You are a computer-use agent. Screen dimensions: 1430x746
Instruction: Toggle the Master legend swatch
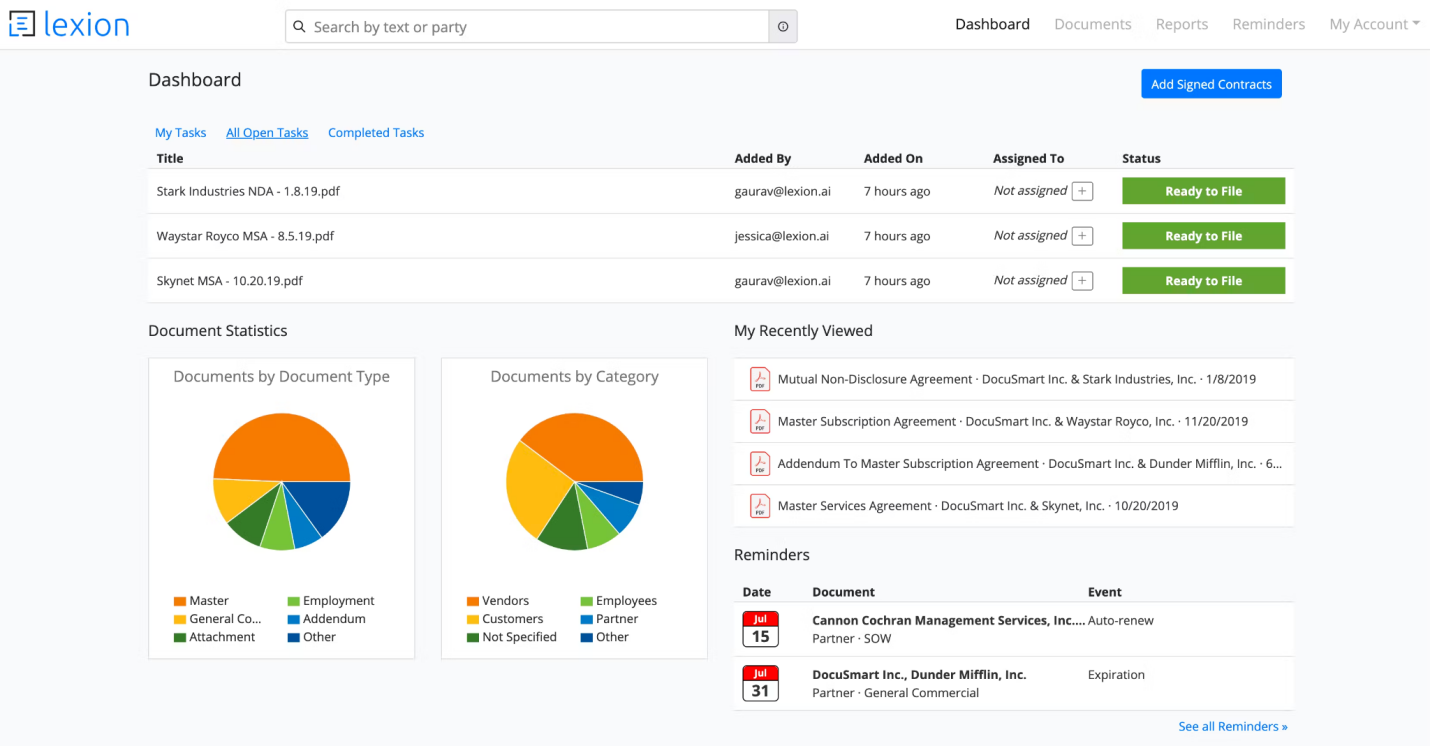click(180, 601)
